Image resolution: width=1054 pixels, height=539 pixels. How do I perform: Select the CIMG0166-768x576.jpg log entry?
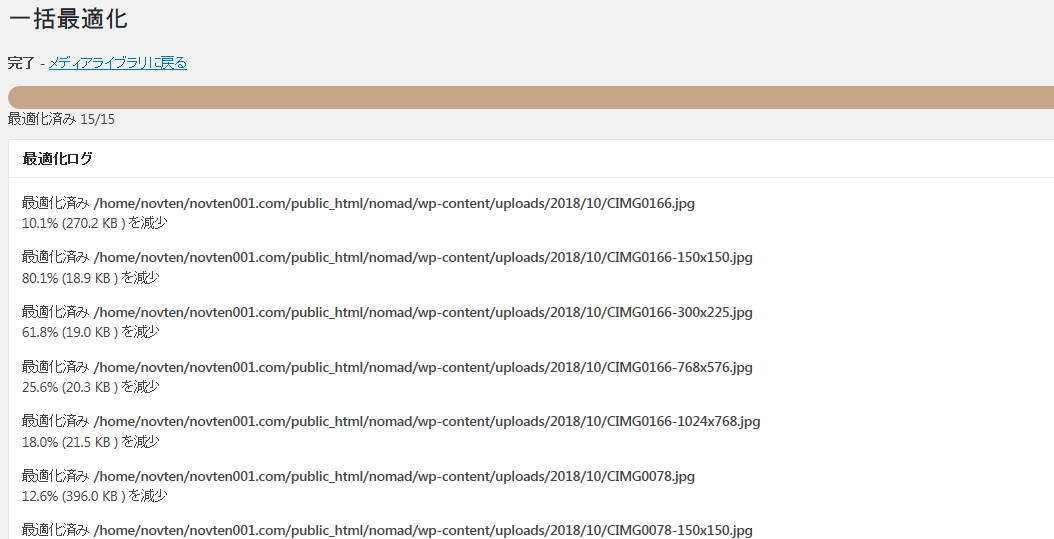pyautogui.click(x=423, y=367)
